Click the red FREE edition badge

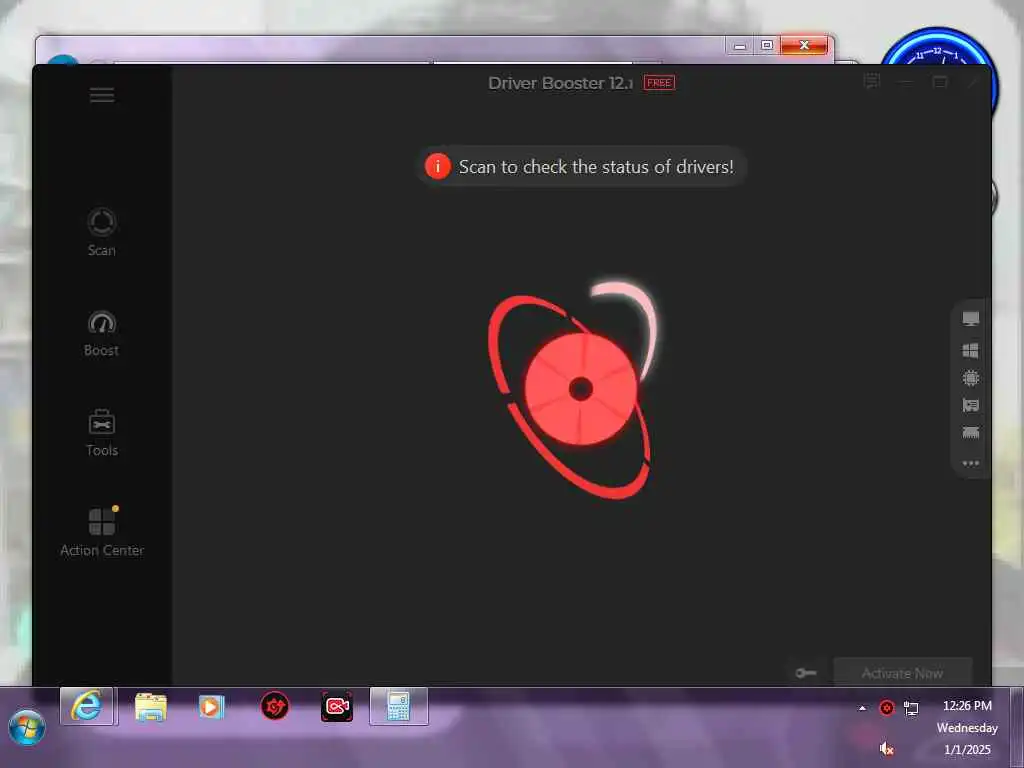[659, 83]
